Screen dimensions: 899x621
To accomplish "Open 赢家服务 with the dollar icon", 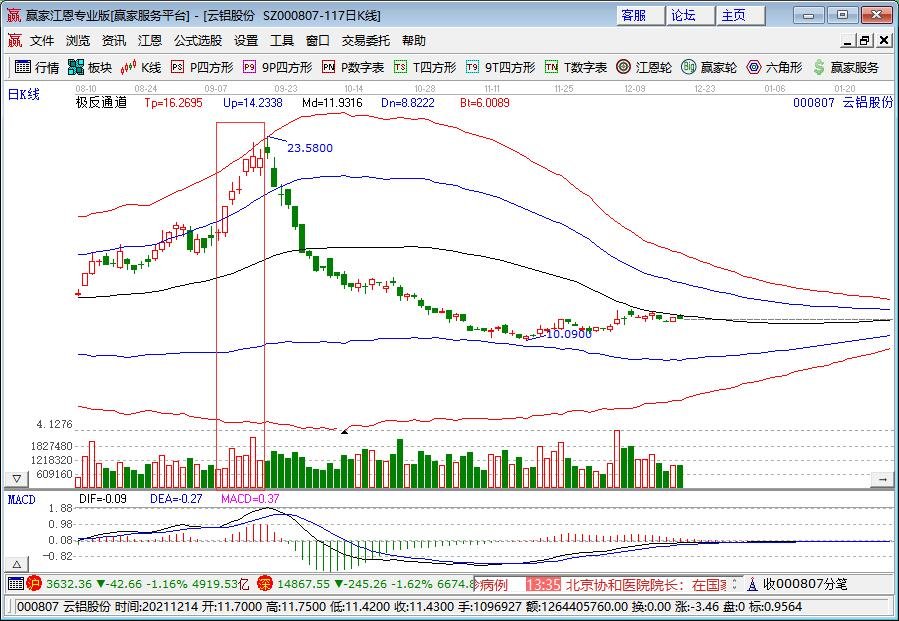I will [x=846, y=68].
